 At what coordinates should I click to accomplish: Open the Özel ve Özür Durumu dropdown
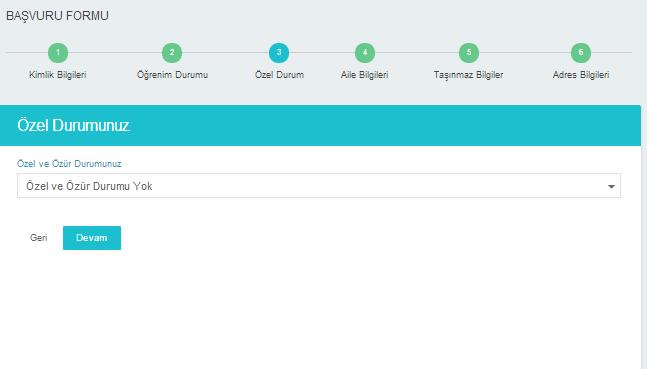coord(319,186)
